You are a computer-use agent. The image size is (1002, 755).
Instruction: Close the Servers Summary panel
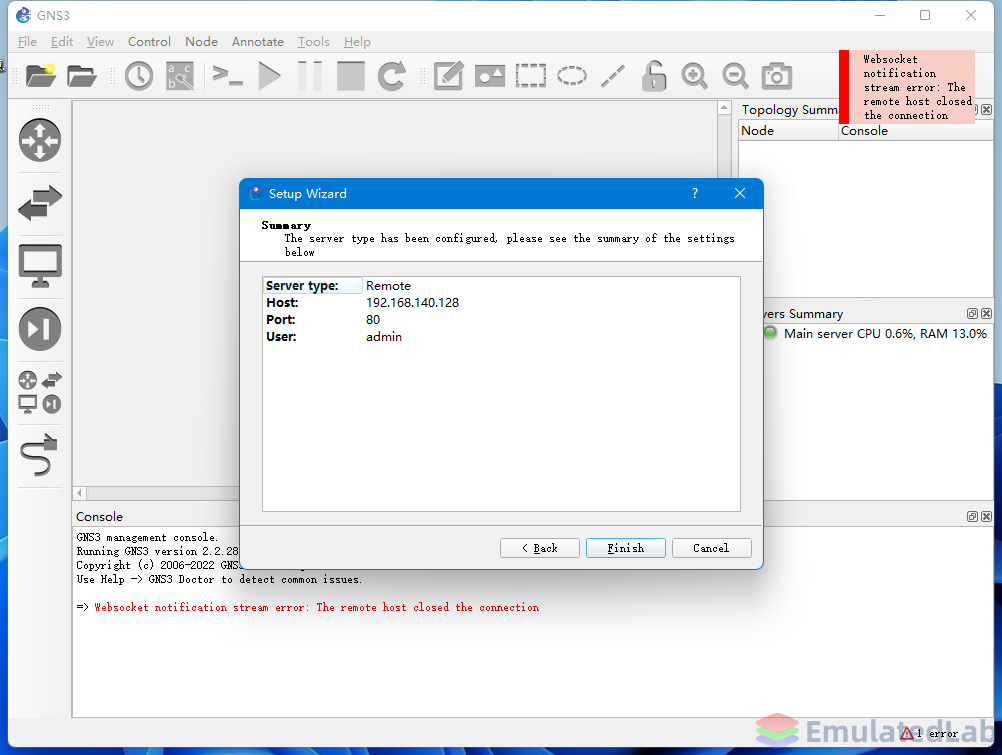click(987, 313)
